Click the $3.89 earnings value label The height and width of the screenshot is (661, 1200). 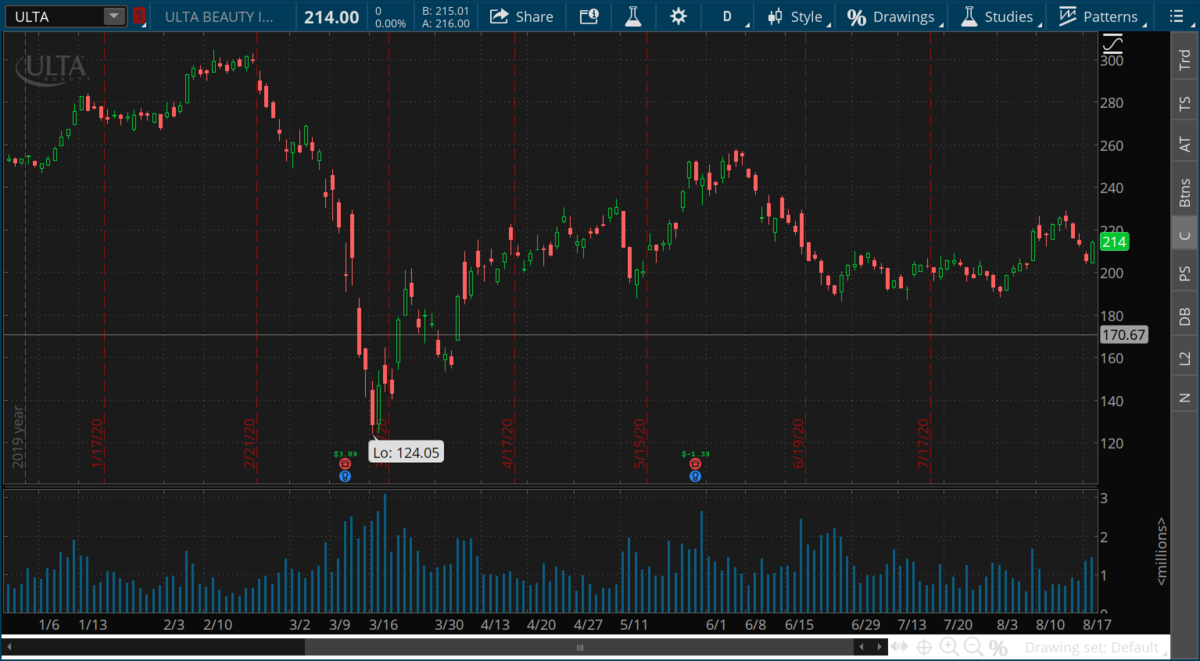345,454
